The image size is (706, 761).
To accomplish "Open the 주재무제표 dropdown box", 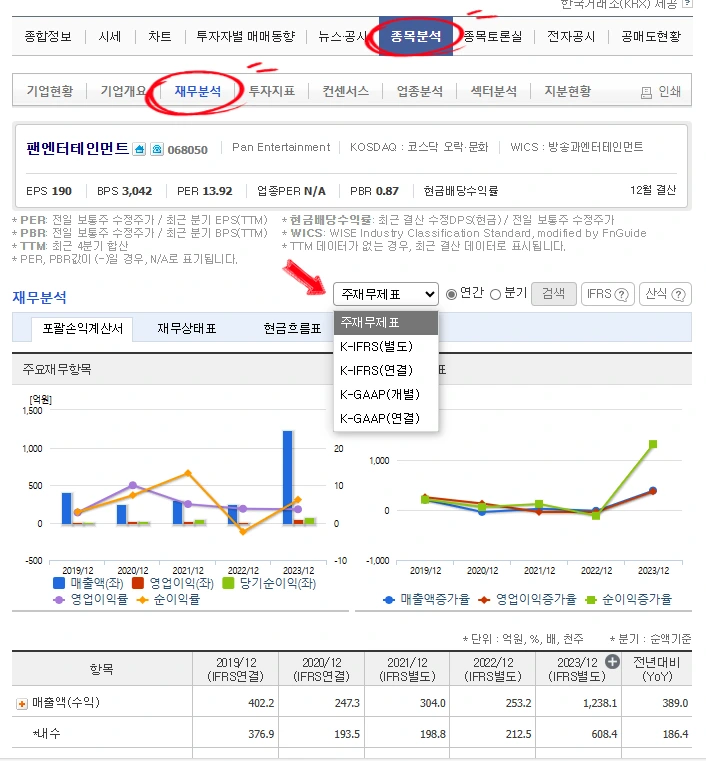I will coord(386,294).
